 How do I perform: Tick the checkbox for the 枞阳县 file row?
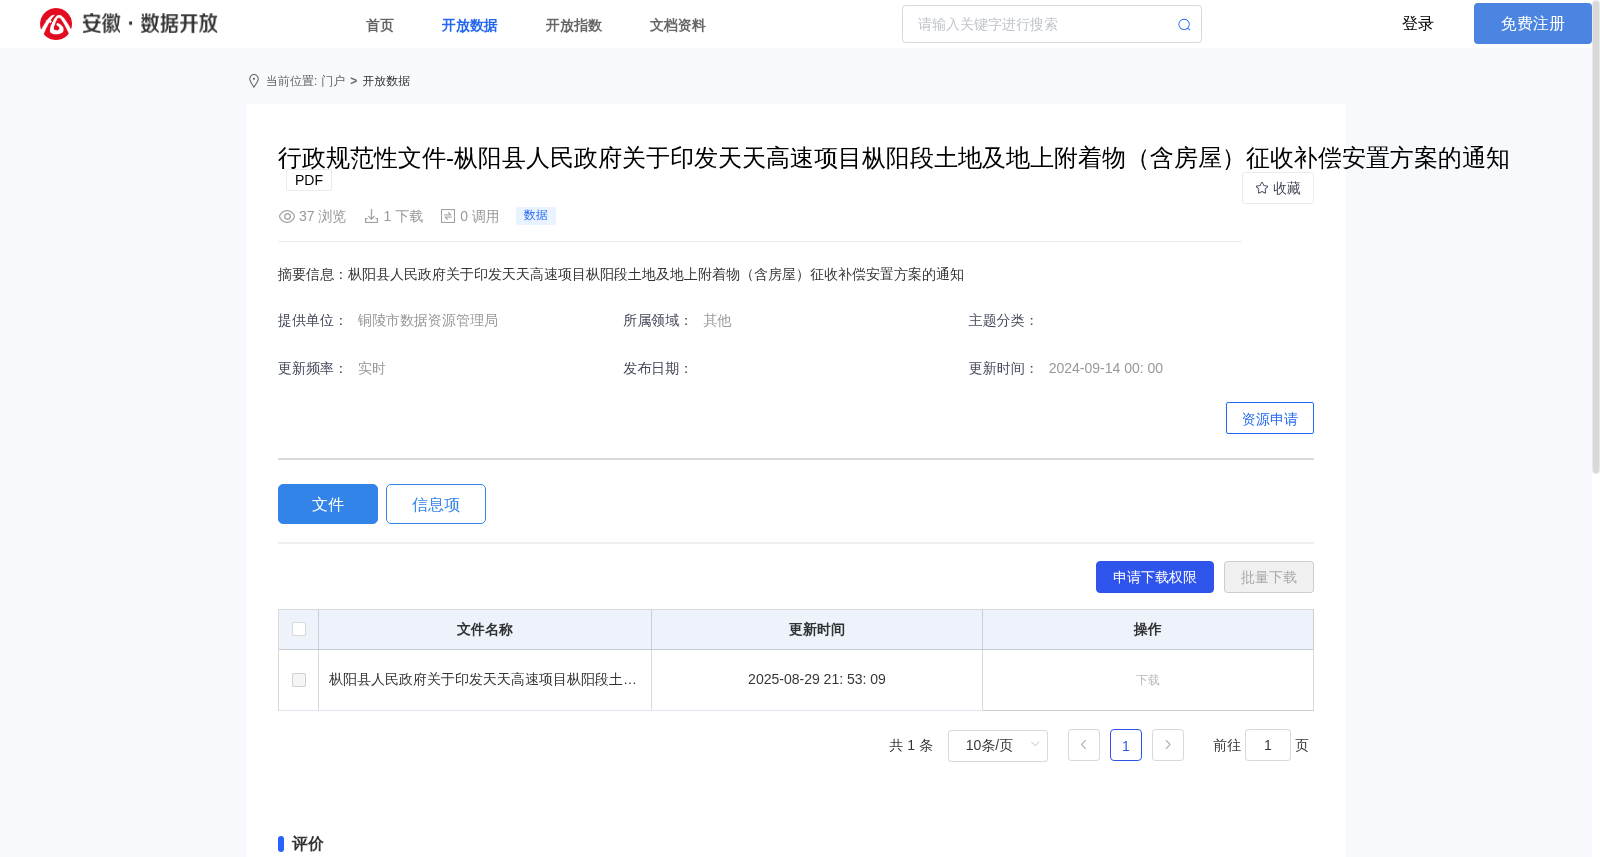(x=299, y=680)
